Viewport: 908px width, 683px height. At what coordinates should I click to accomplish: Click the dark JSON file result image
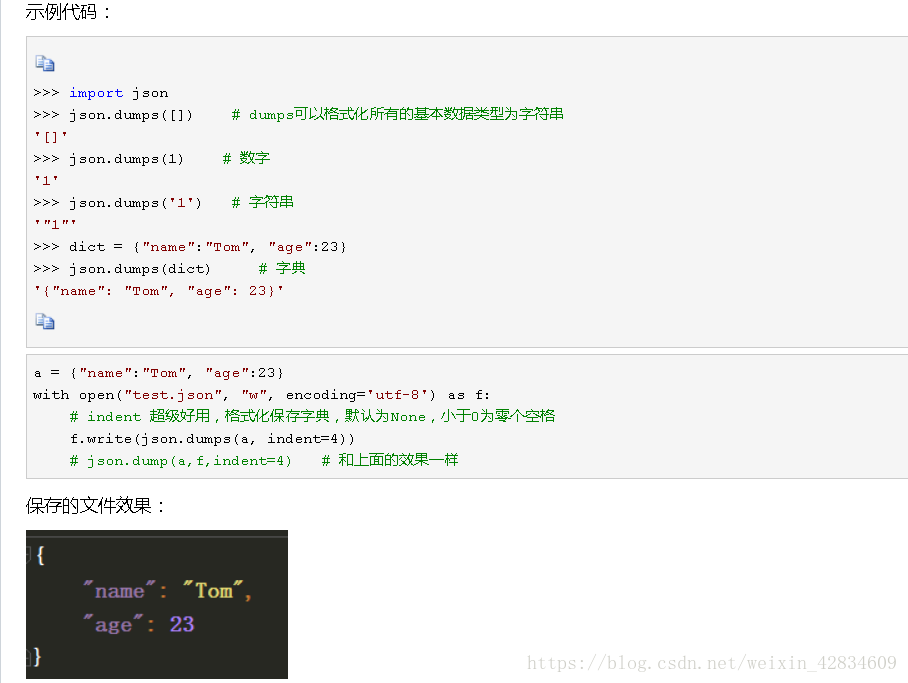[157, 604]
